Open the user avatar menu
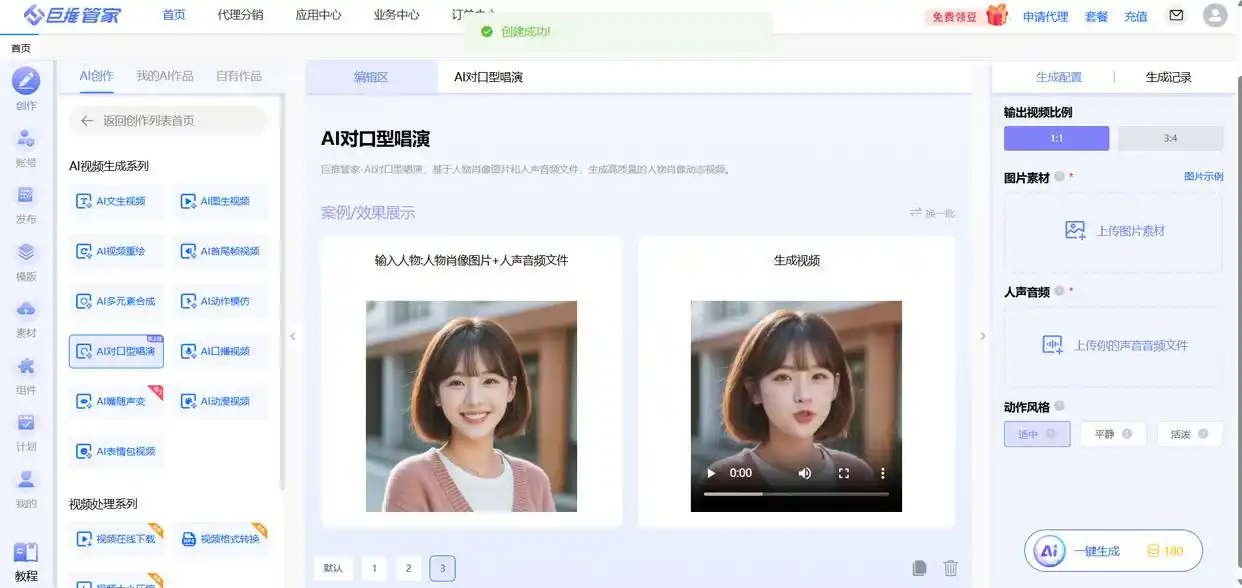The height and width of the screenshot is (588, 1242). click(x=1215, y=15)
